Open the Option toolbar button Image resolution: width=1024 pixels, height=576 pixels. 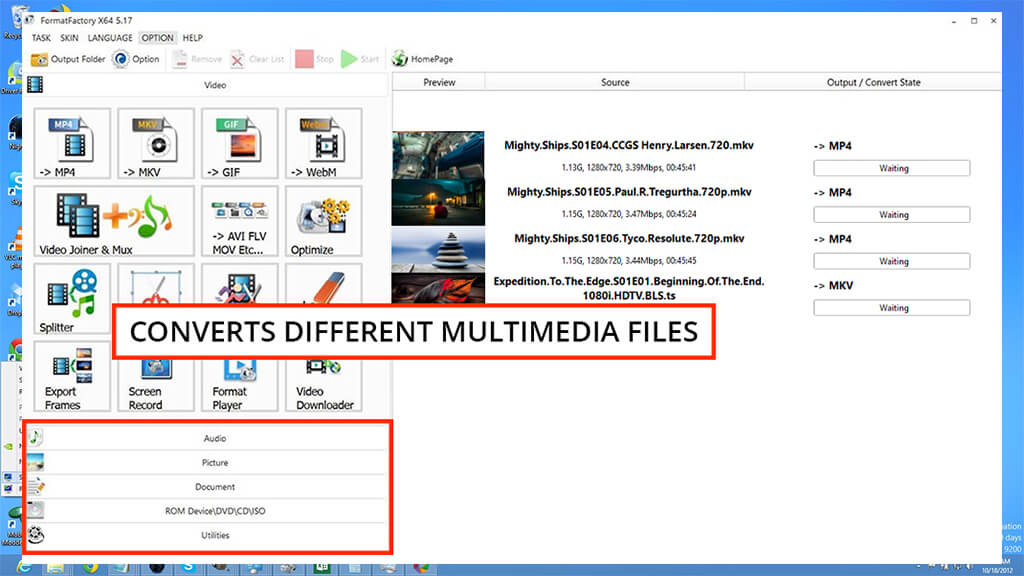tap(136, 59)
